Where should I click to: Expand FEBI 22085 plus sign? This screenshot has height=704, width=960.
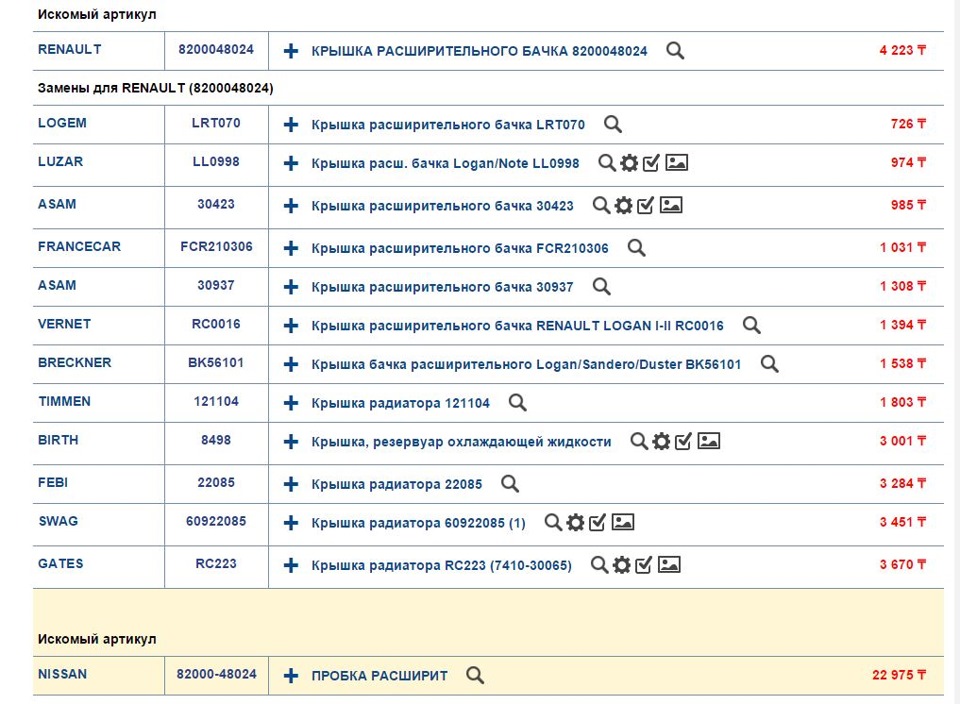[291, 484]
